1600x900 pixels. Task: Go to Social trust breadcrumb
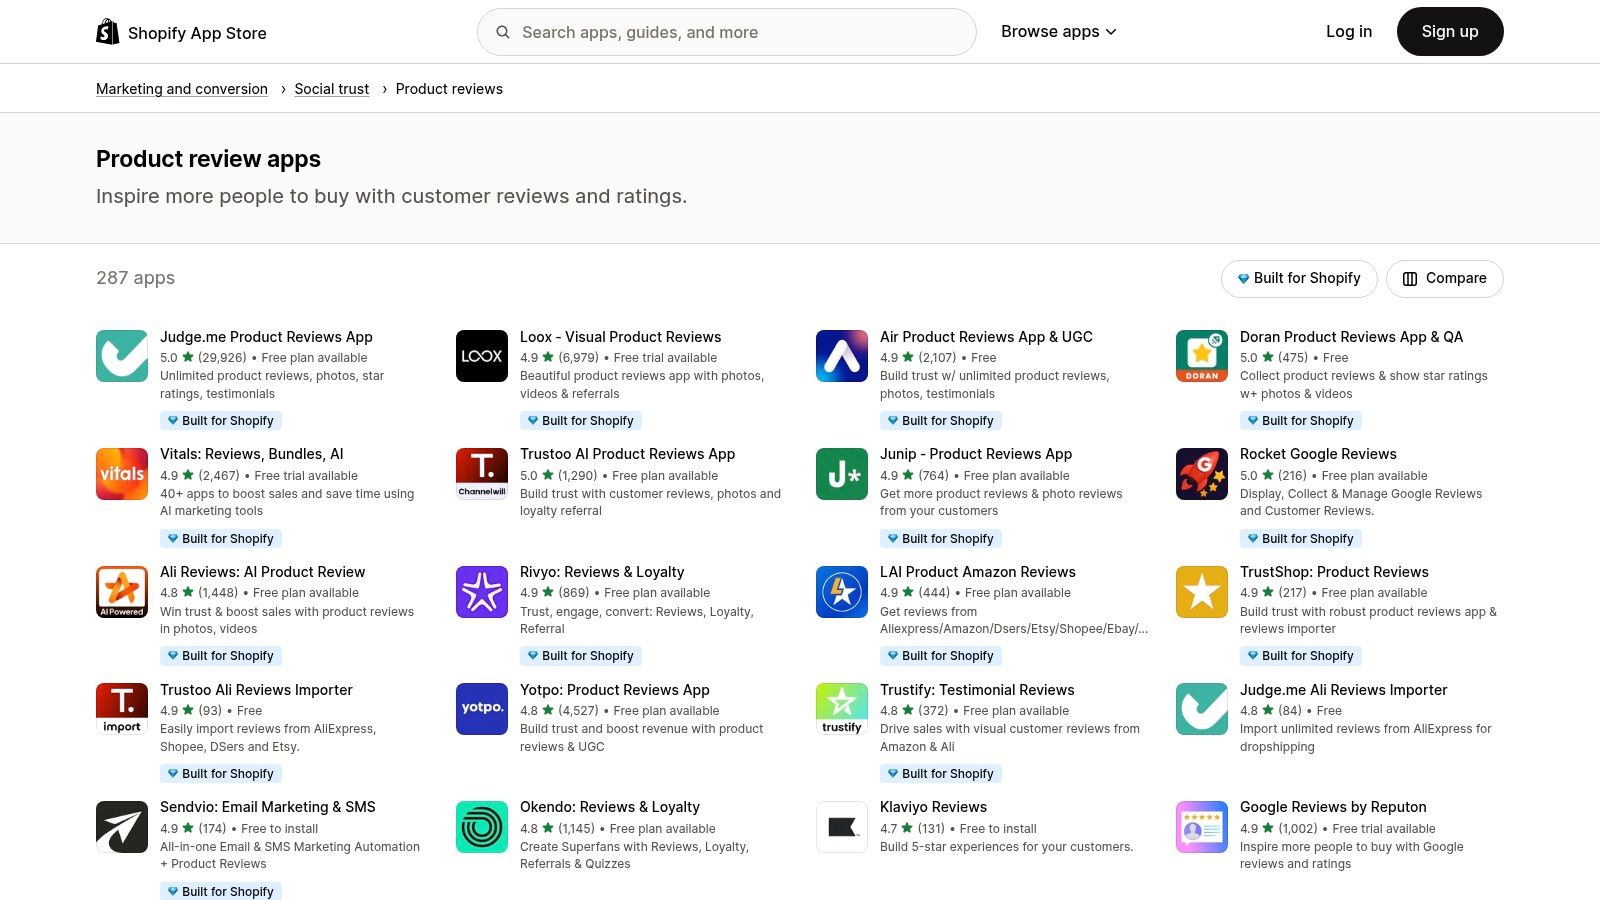[x=331, y=89]
